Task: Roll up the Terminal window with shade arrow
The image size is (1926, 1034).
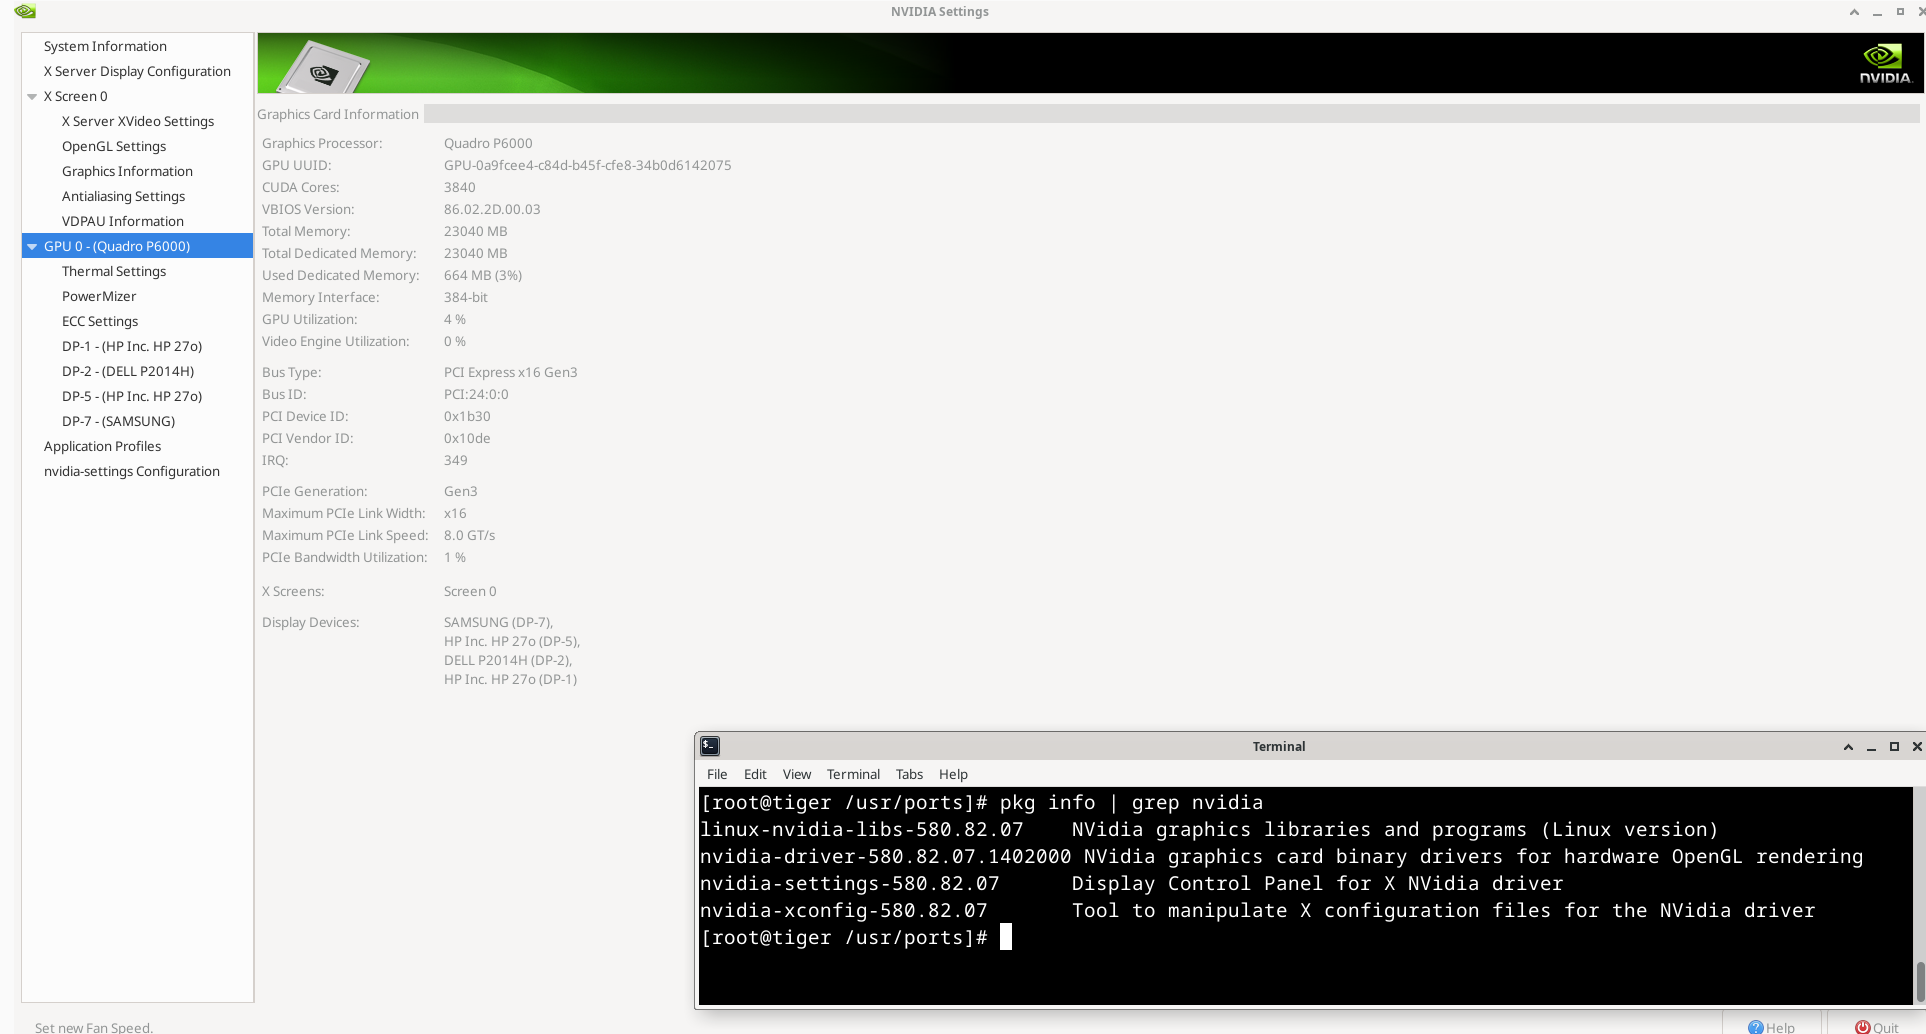Action: click(x=1848, y=747)
